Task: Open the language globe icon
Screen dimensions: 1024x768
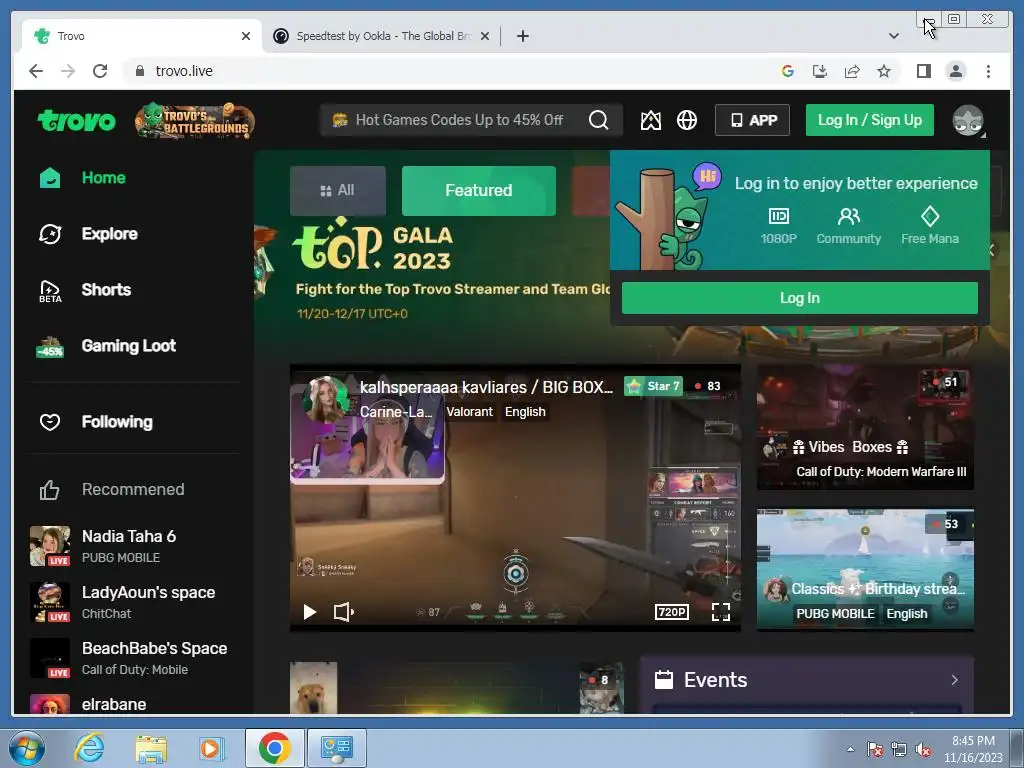Action: (x=686, y=120)
